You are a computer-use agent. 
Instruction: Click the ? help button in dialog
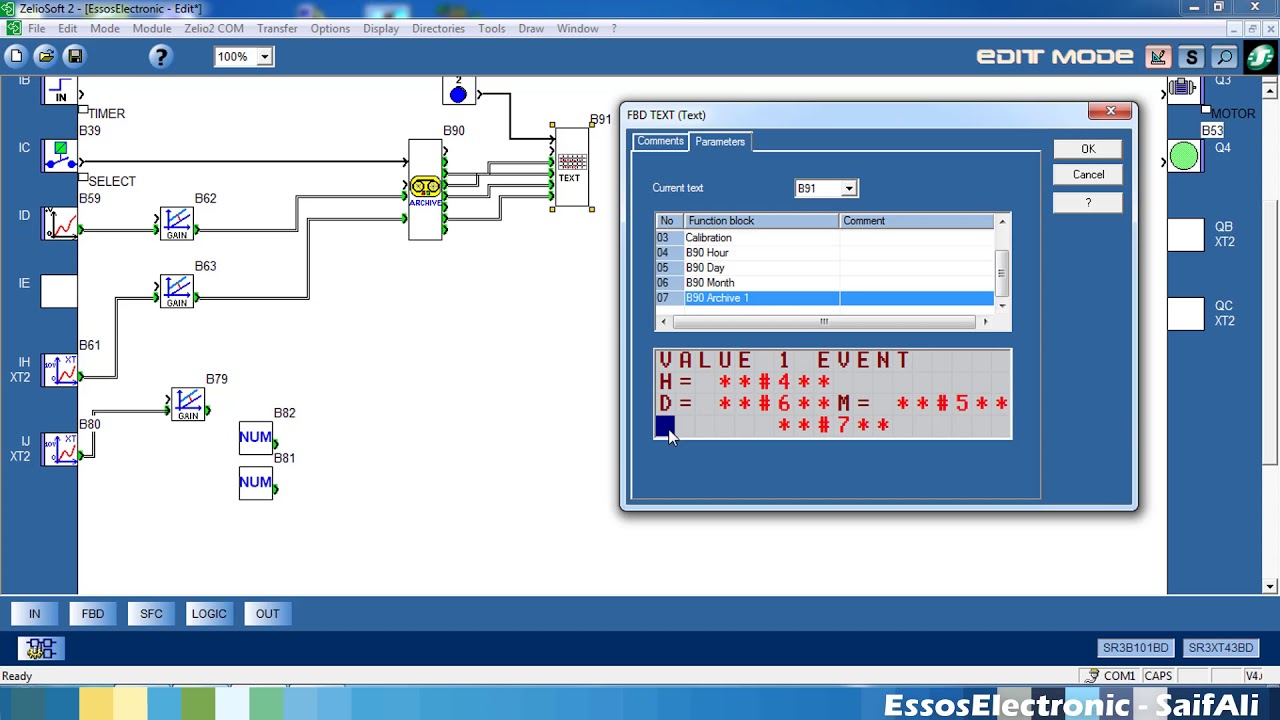pos(1088,202)
